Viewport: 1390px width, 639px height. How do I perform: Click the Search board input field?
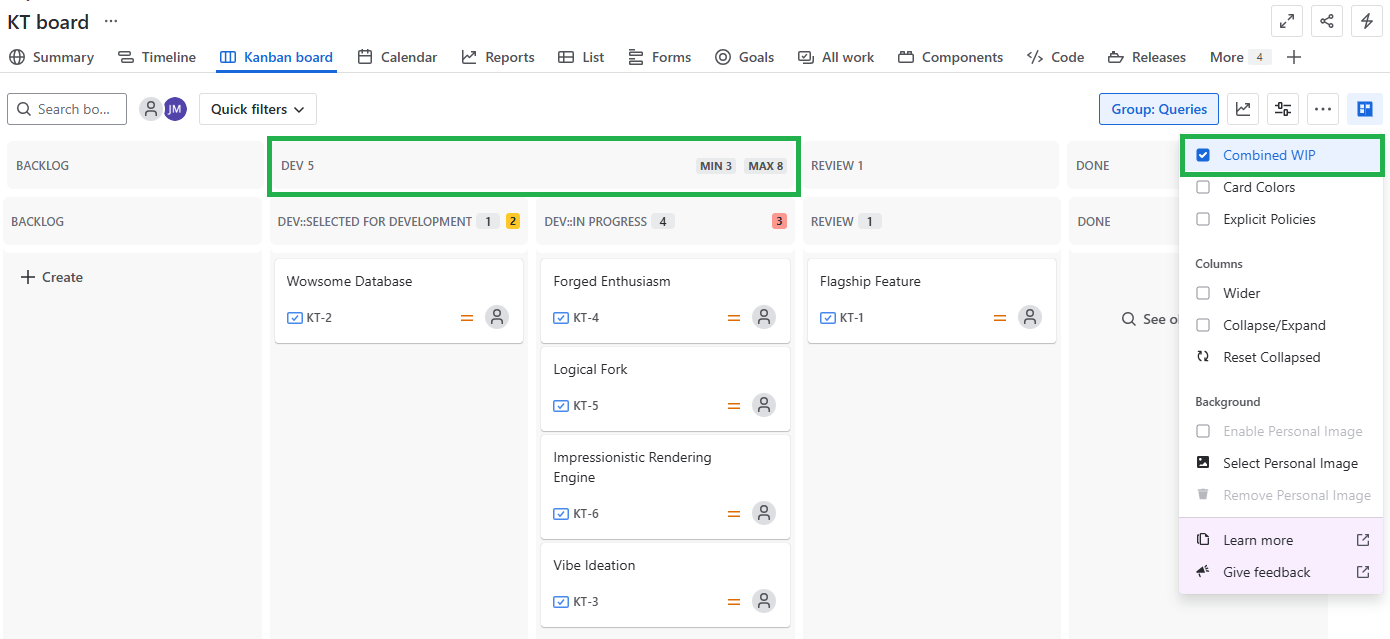pyautogui.click(x=67, y=109)
